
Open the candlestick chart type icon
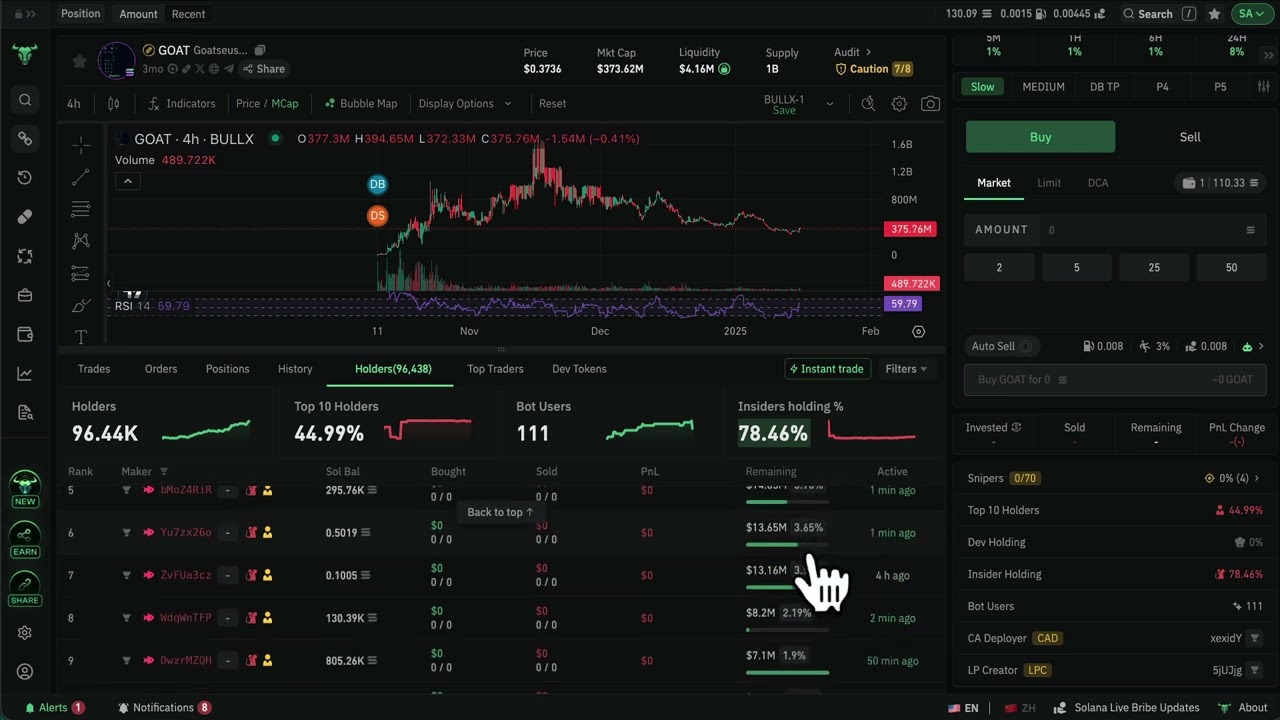click(x=114, y=104)
